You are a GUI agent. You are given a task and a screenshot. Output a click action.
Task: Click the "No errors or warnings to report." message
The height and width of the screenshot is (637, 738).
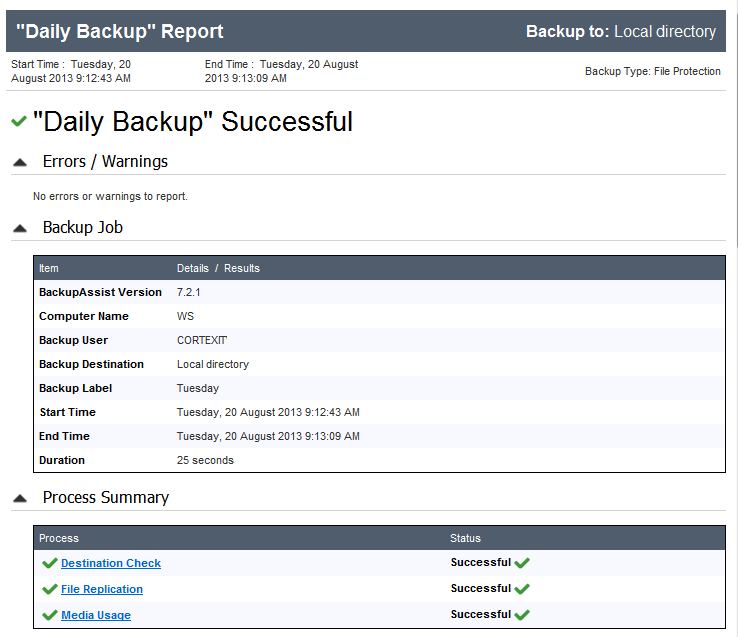(x=110, y=196)
